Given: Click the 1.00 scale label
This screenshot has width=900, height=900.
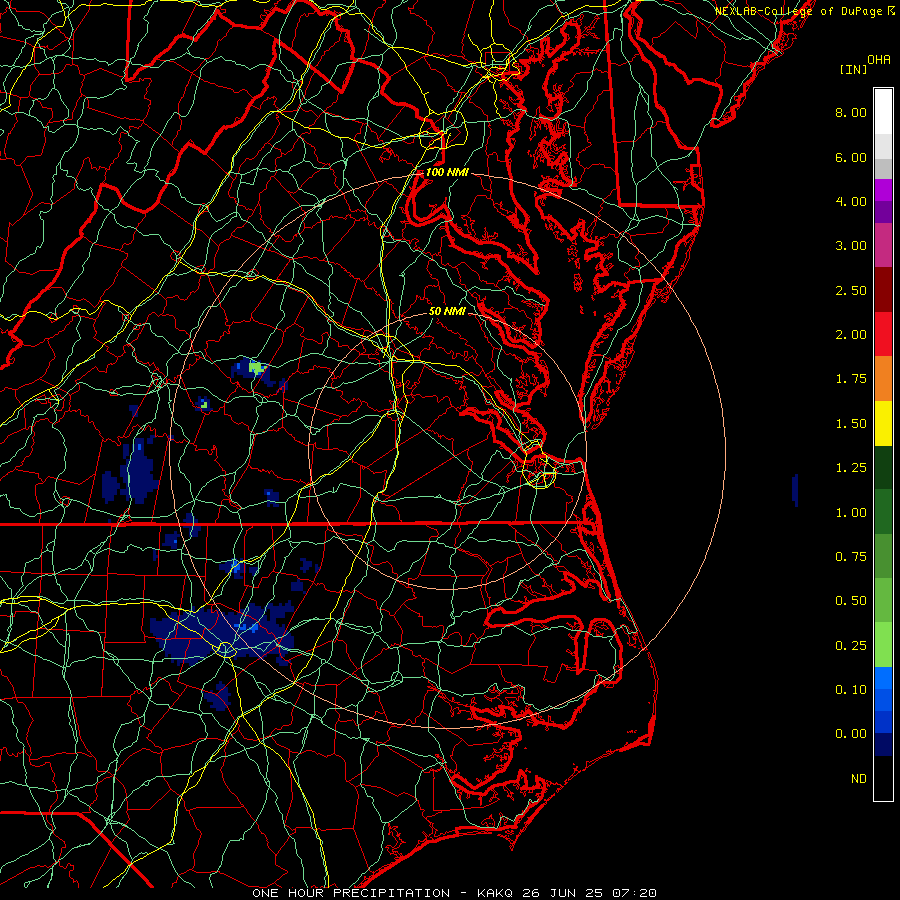Looking at the screenshot, I should [851, 513].
